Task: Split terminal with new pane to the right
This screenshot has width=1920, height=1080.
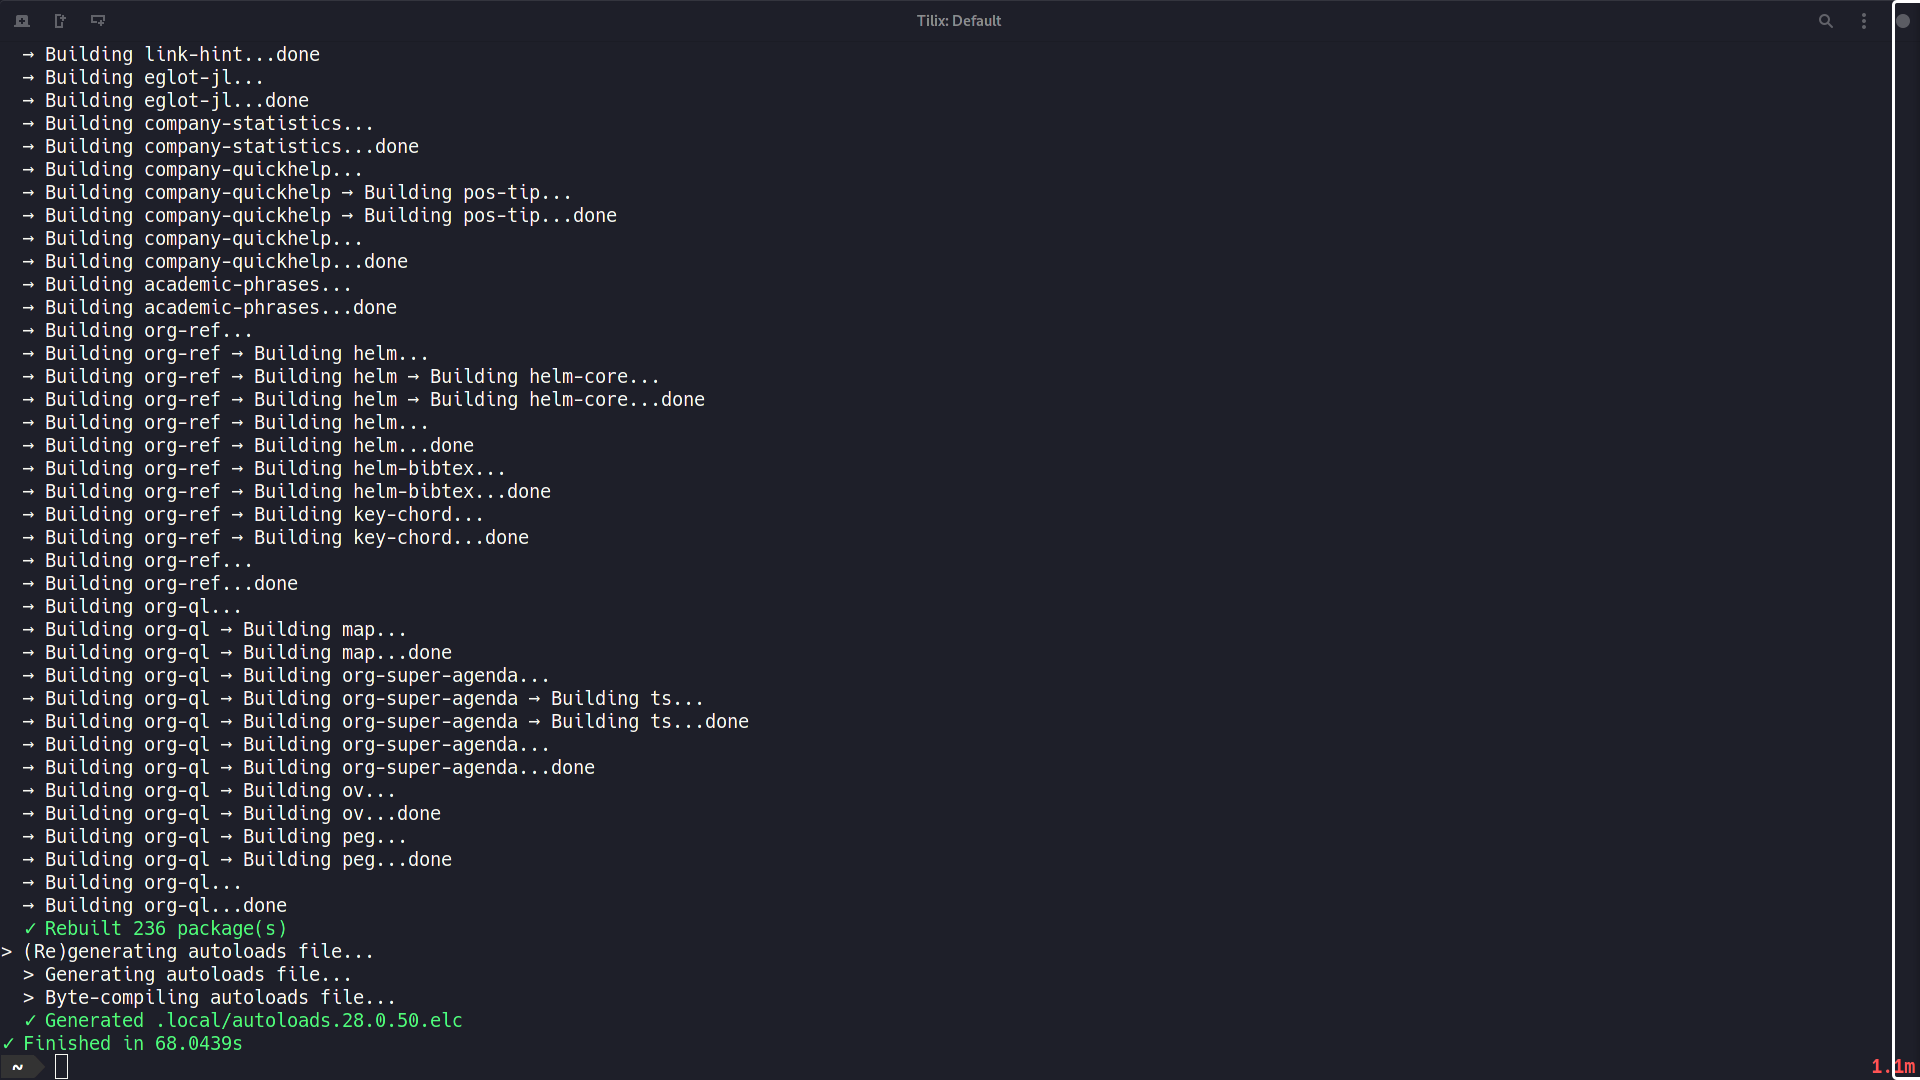Action: 59,20
